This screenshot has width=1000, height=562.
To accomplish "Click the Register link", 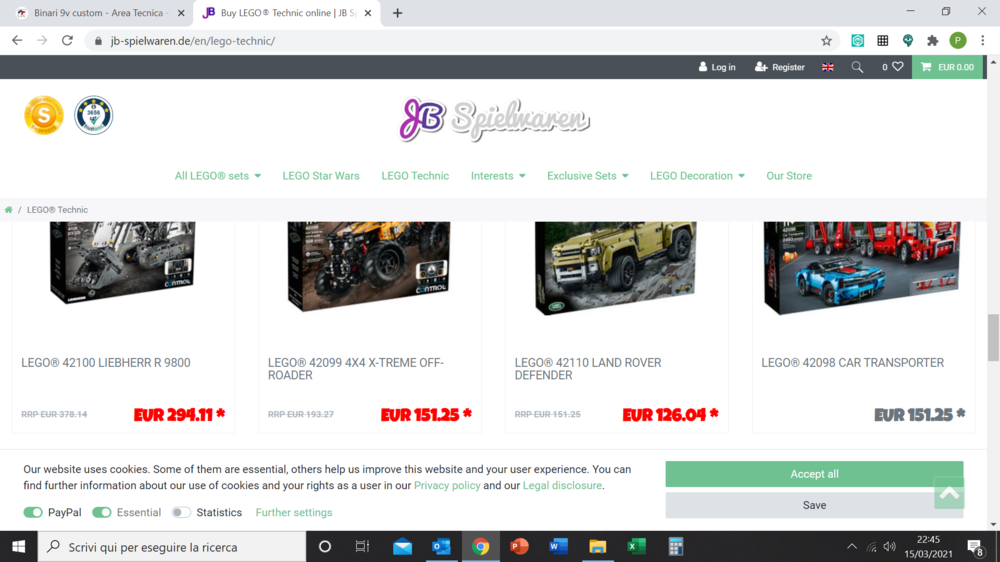I will pos(779,67).
